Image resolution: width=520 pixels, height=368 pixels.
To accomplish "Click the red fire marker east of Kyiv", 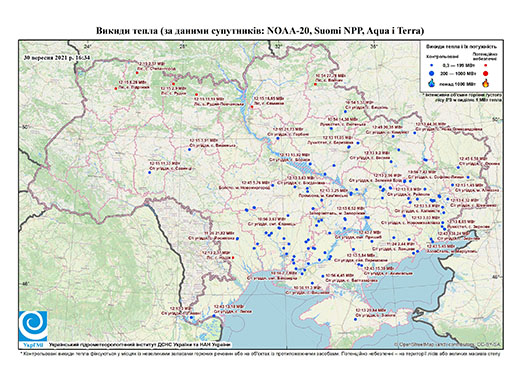I will coord(252,107).
